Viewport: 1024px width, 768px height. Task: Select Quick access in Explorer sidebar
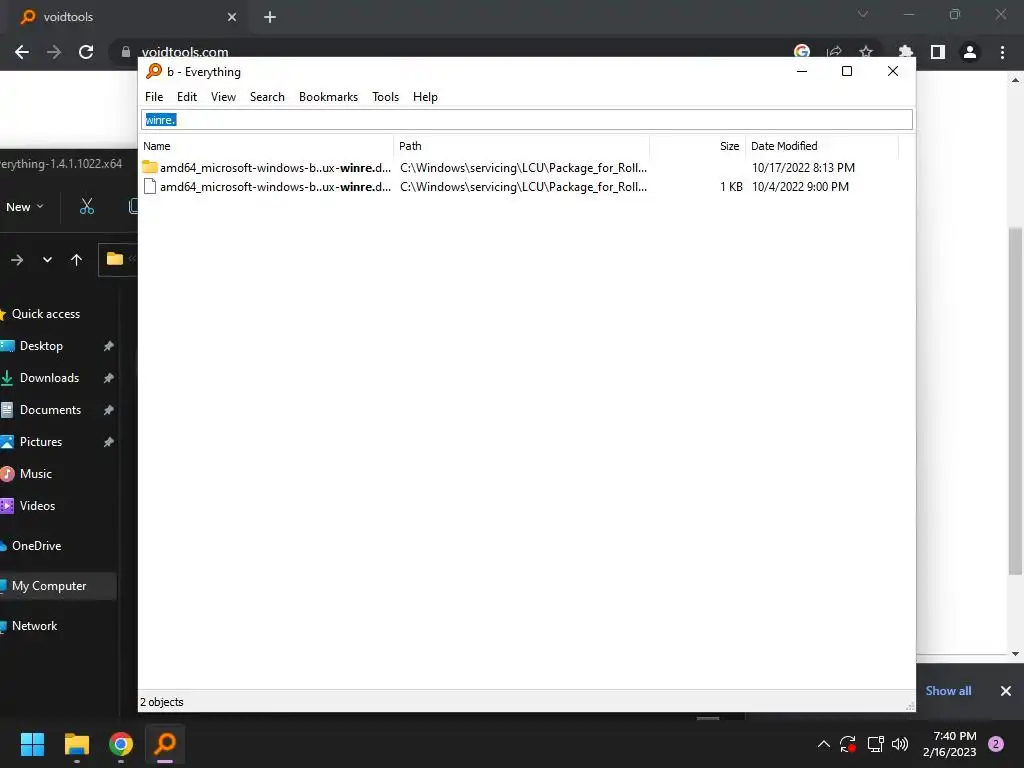[46, 314]
